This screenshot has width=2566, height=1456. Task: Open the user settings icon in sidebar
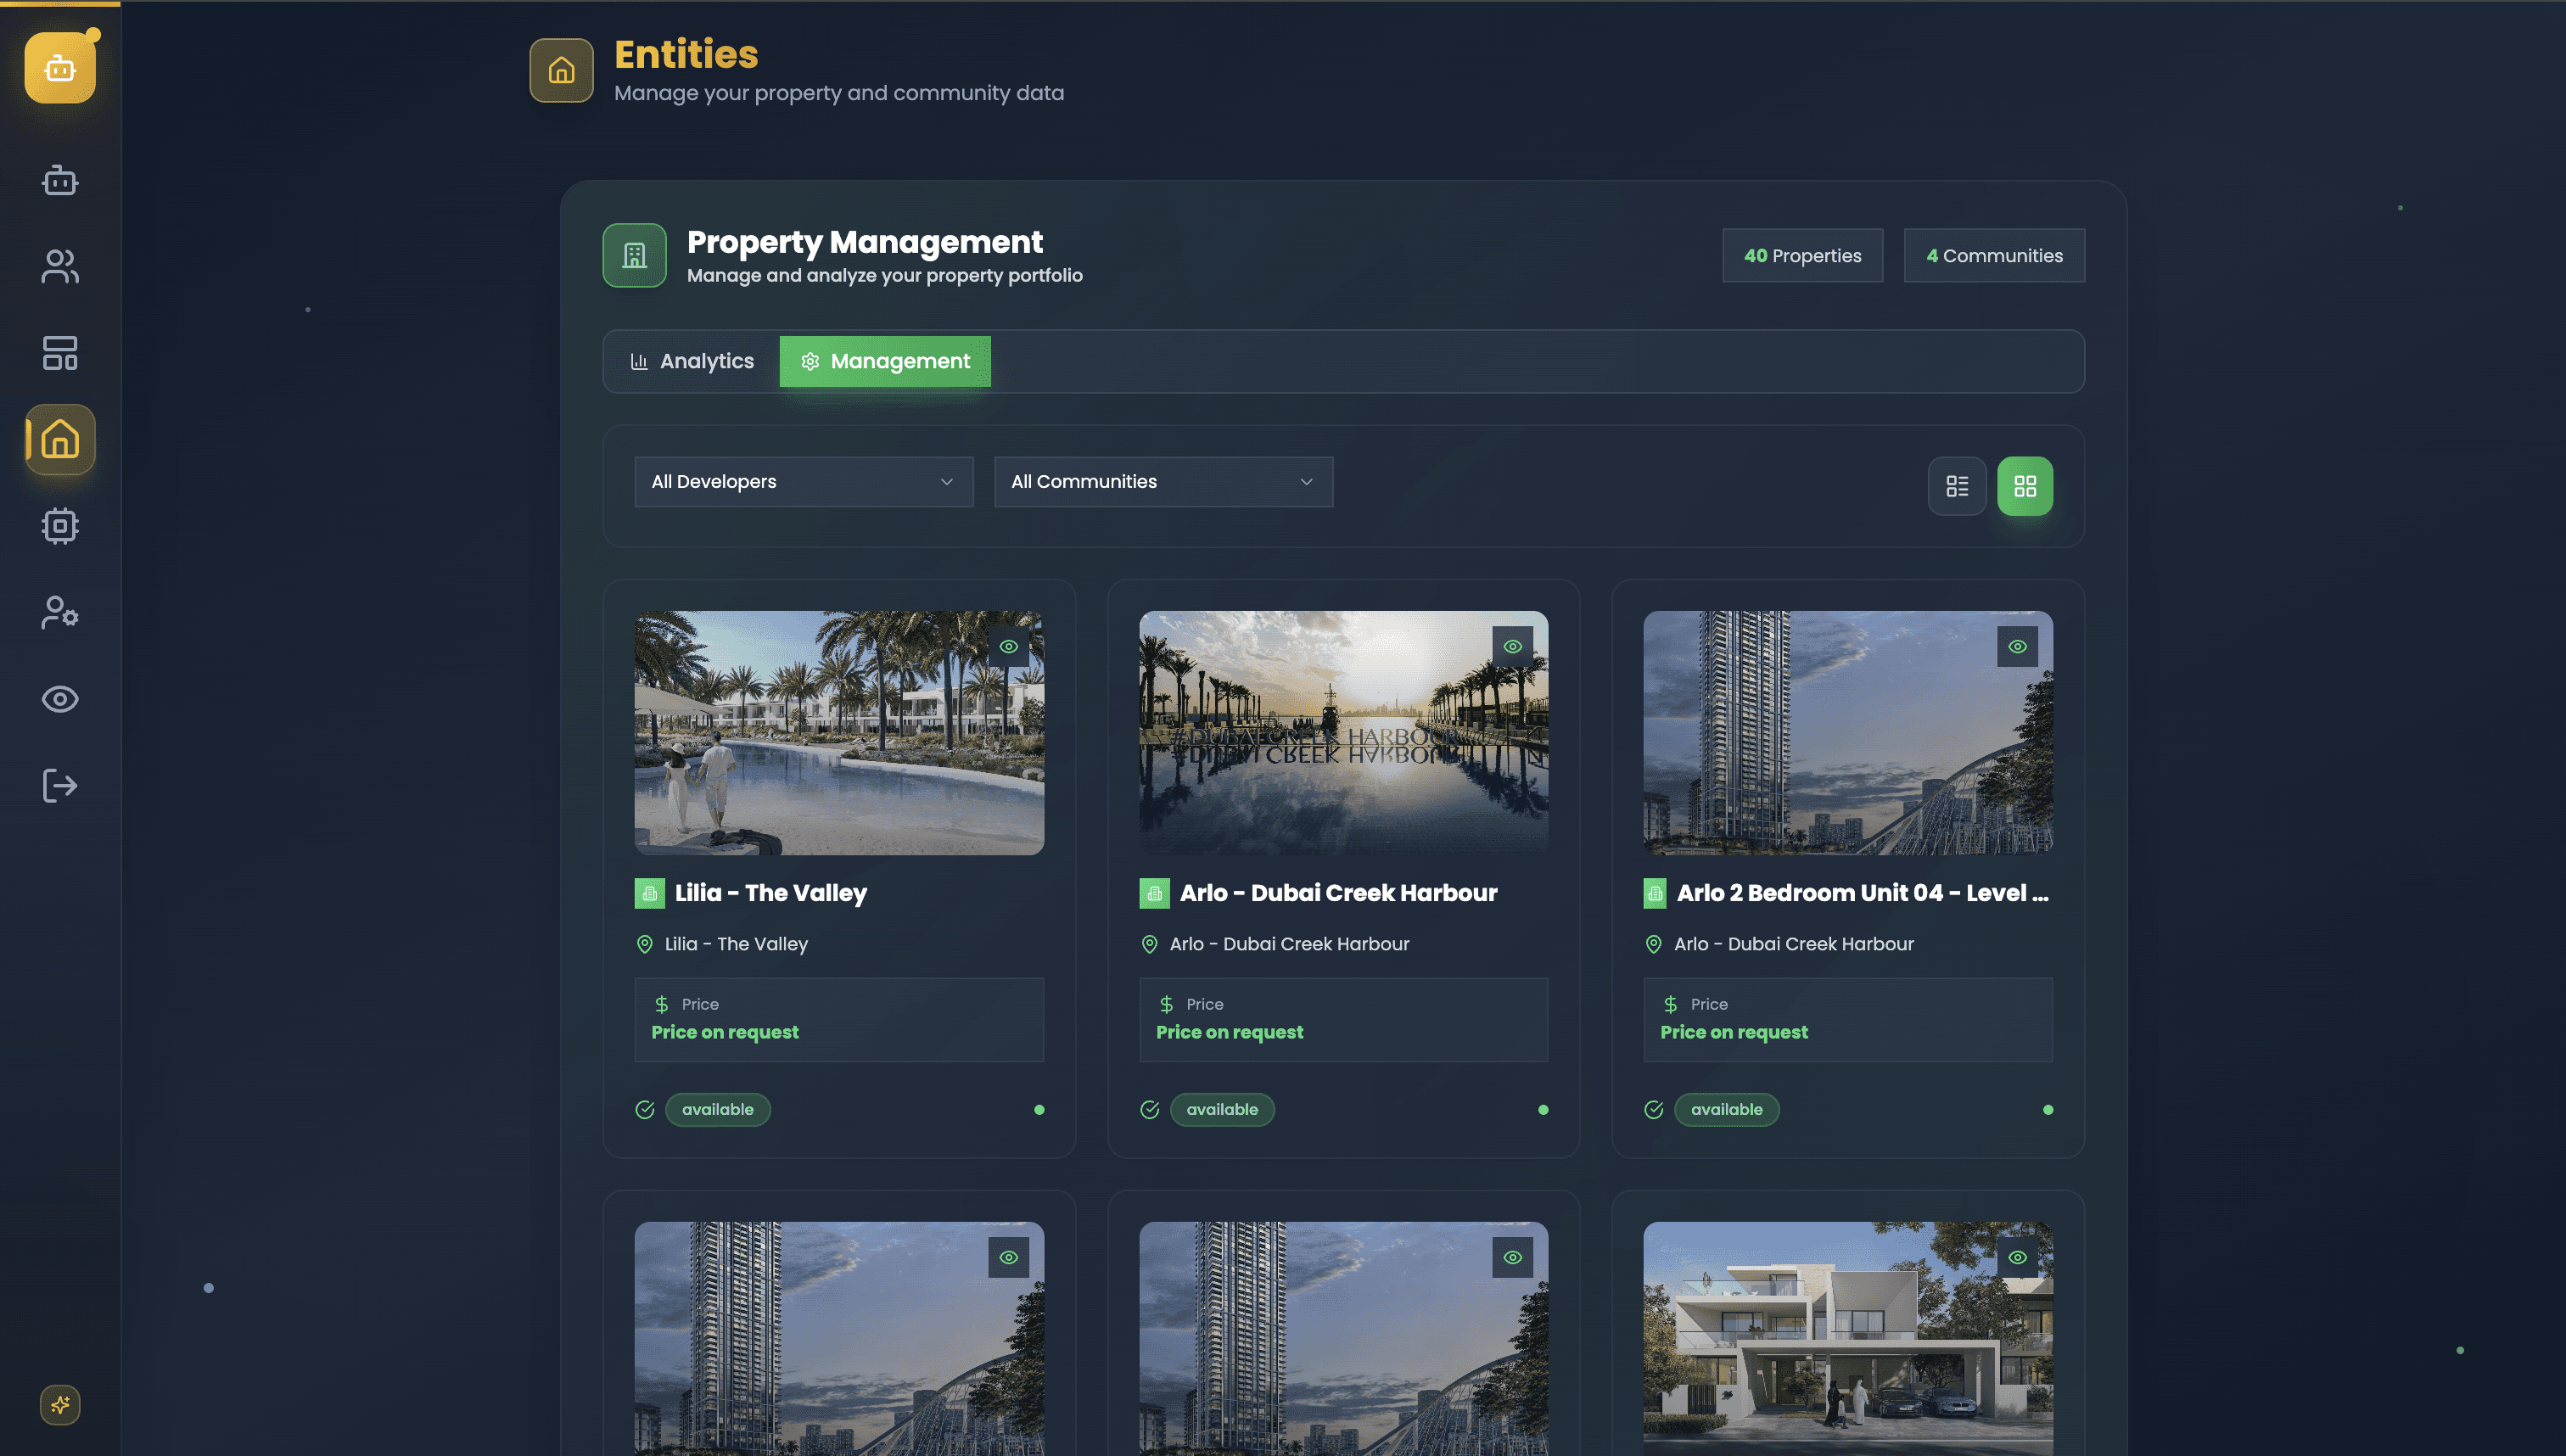(x=60, y=612)
